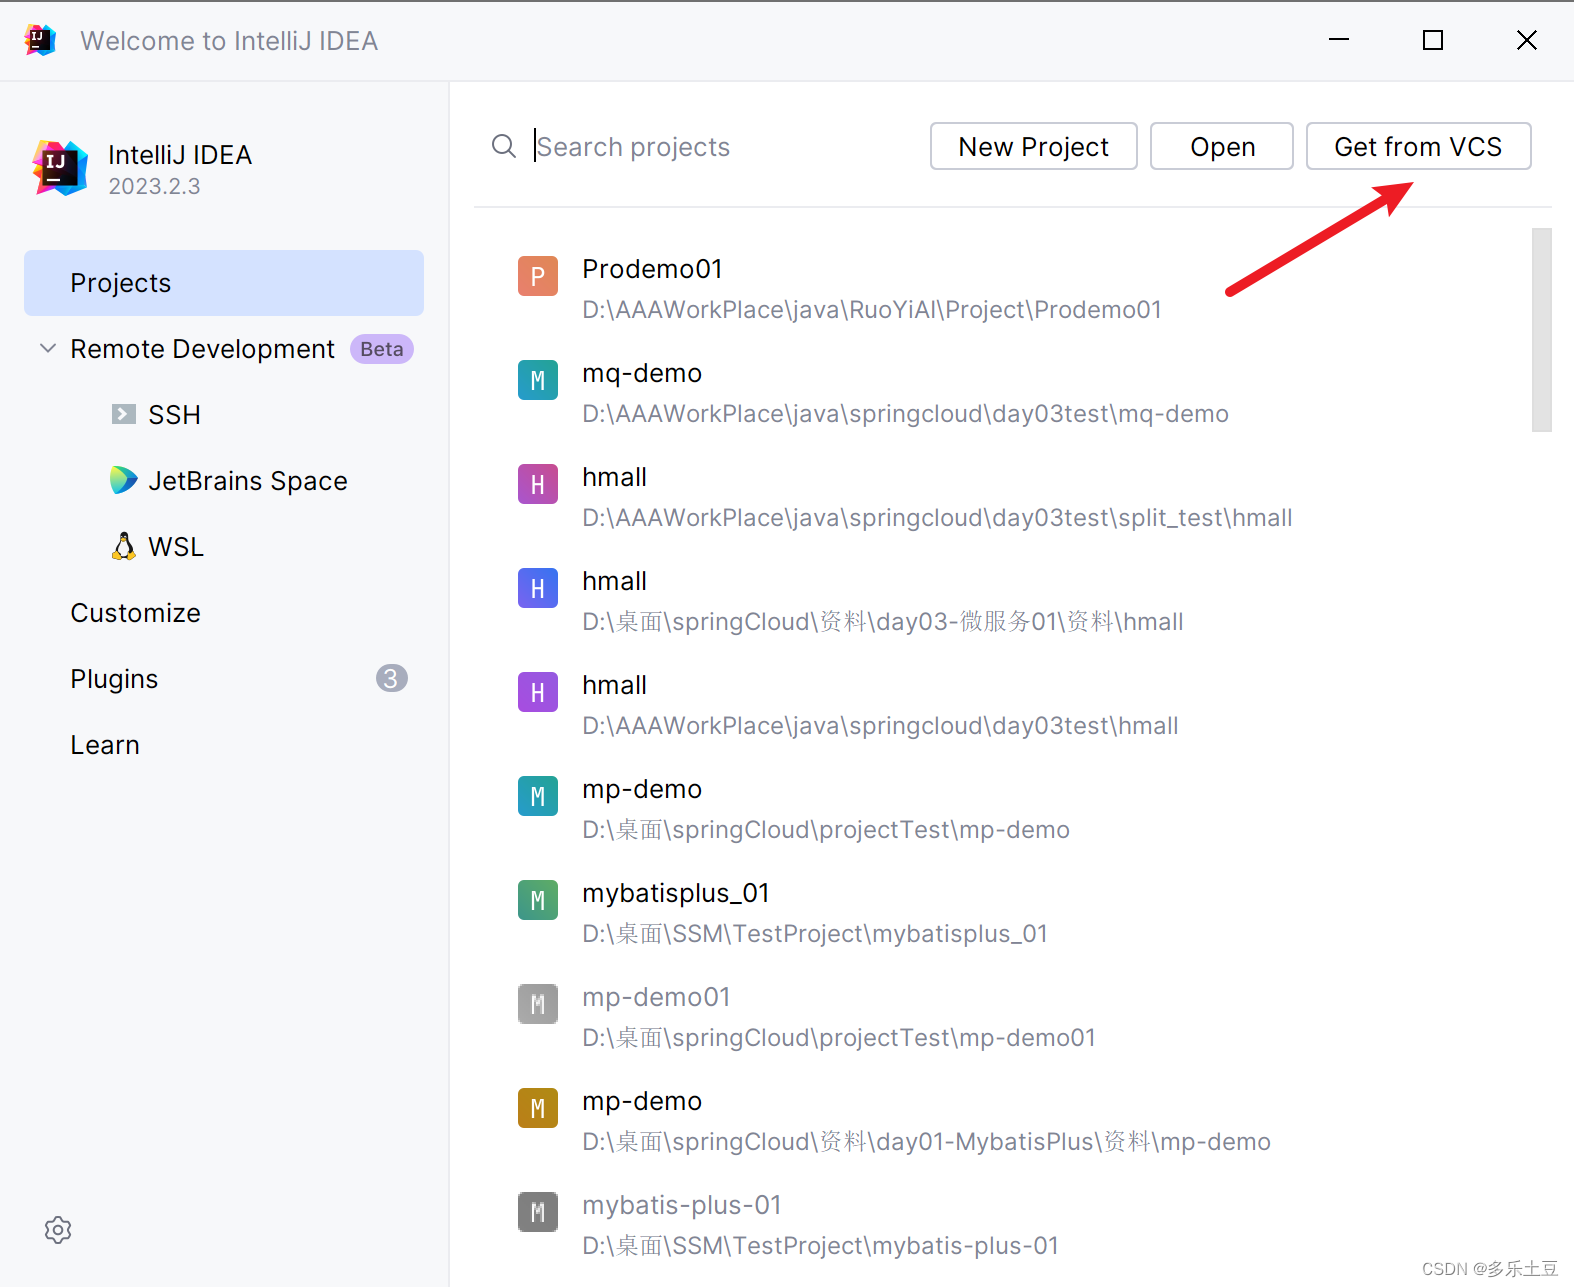Click the WSL penguin icon
Screen dimensions: 1574x1287
[x=124, y=546]
